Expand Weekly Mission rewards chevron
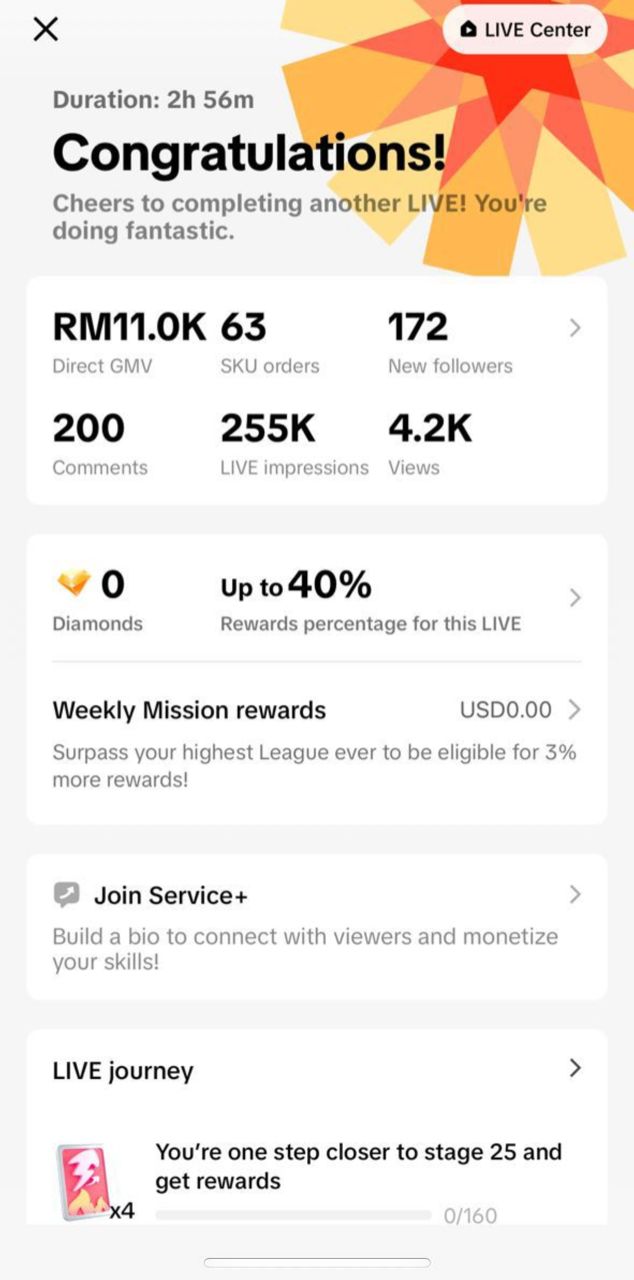The image size is (634, 1280). pyautogui.click(x=575, y=710)
